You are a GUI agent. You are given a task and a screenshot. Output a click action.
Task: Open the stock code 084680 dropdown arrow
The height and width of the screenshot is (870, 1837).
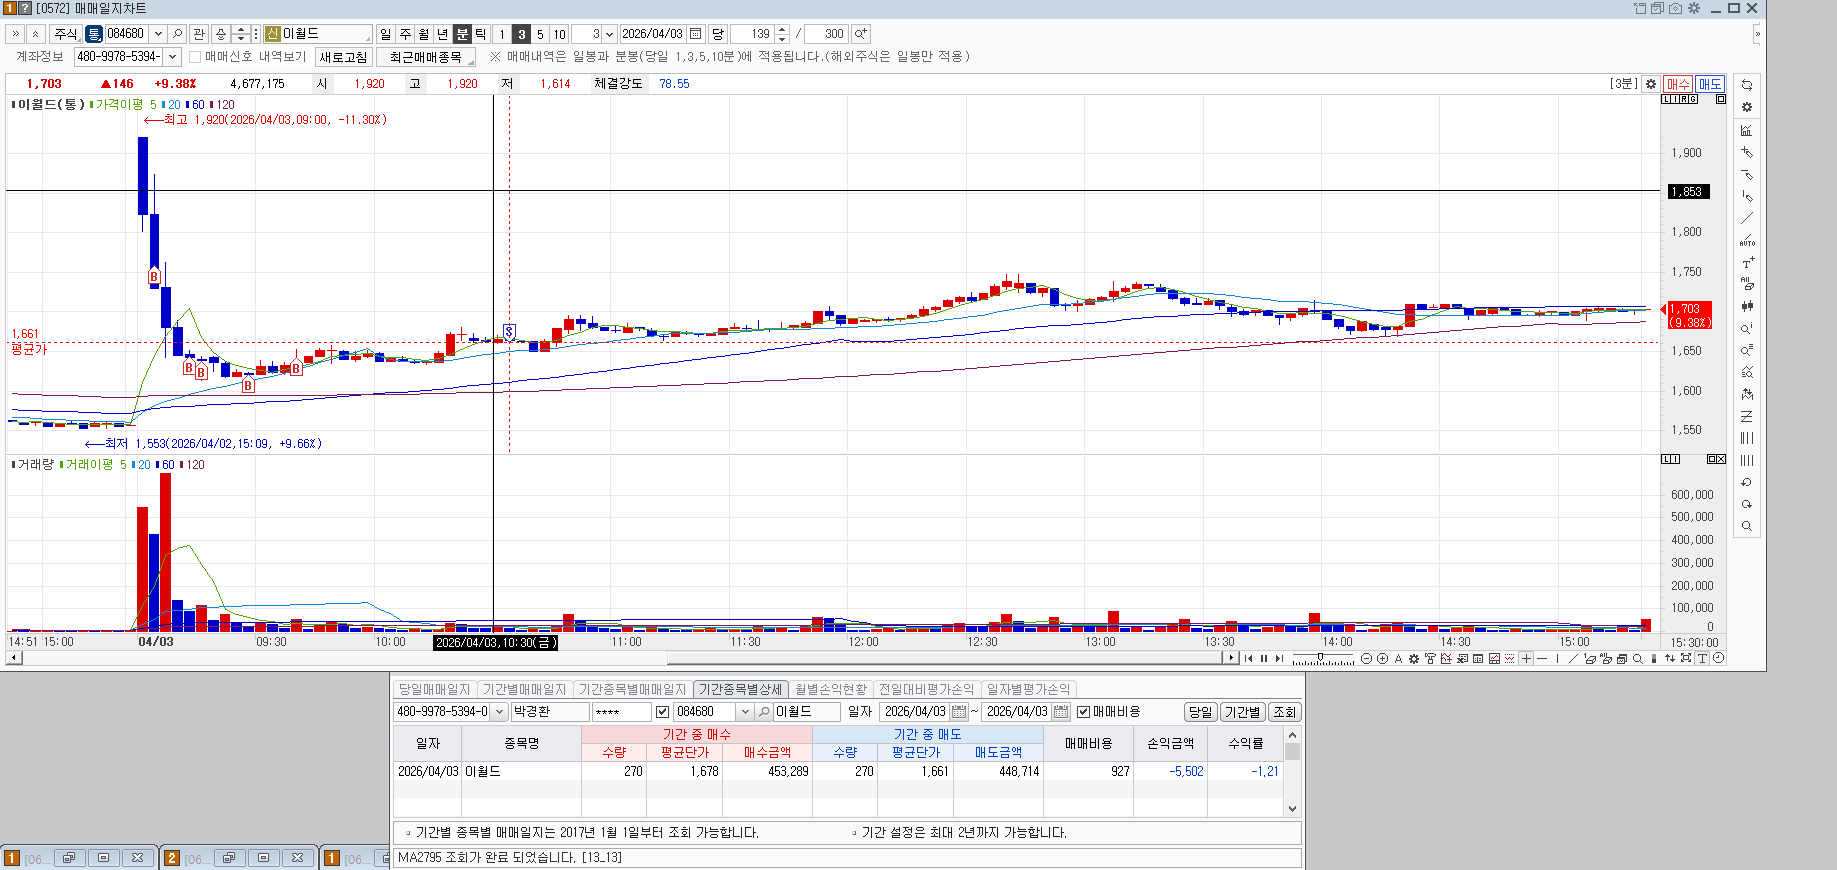[158, 34]
